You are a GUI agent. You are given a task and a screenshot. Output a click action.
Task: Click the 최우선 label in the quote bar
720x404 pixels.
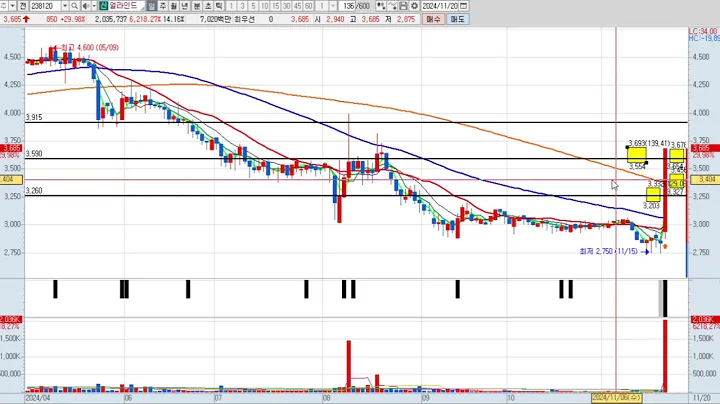pyautogui.click(x=243, y=19)
